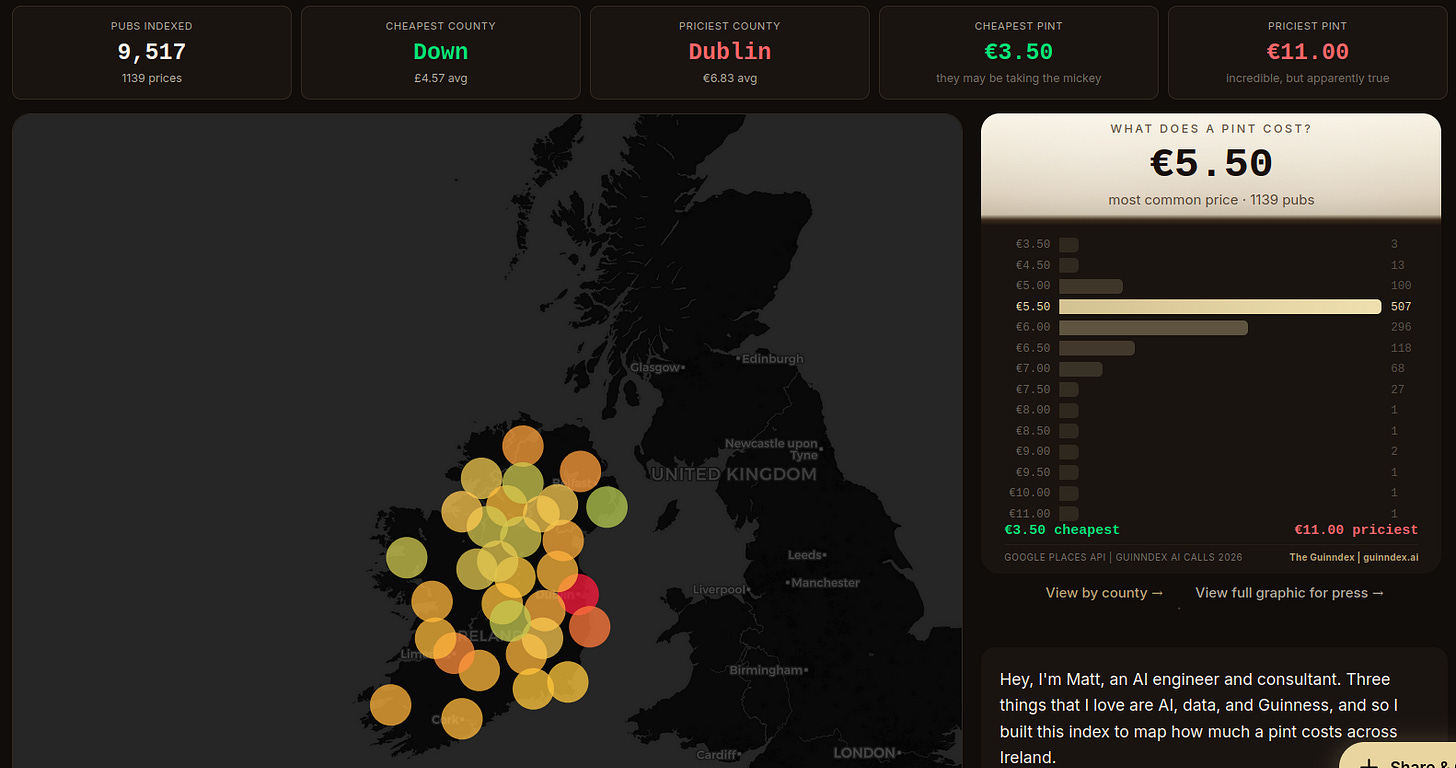Click the Birmingham label on the map
Screen dimensions: 1456x768
[766, 670]
